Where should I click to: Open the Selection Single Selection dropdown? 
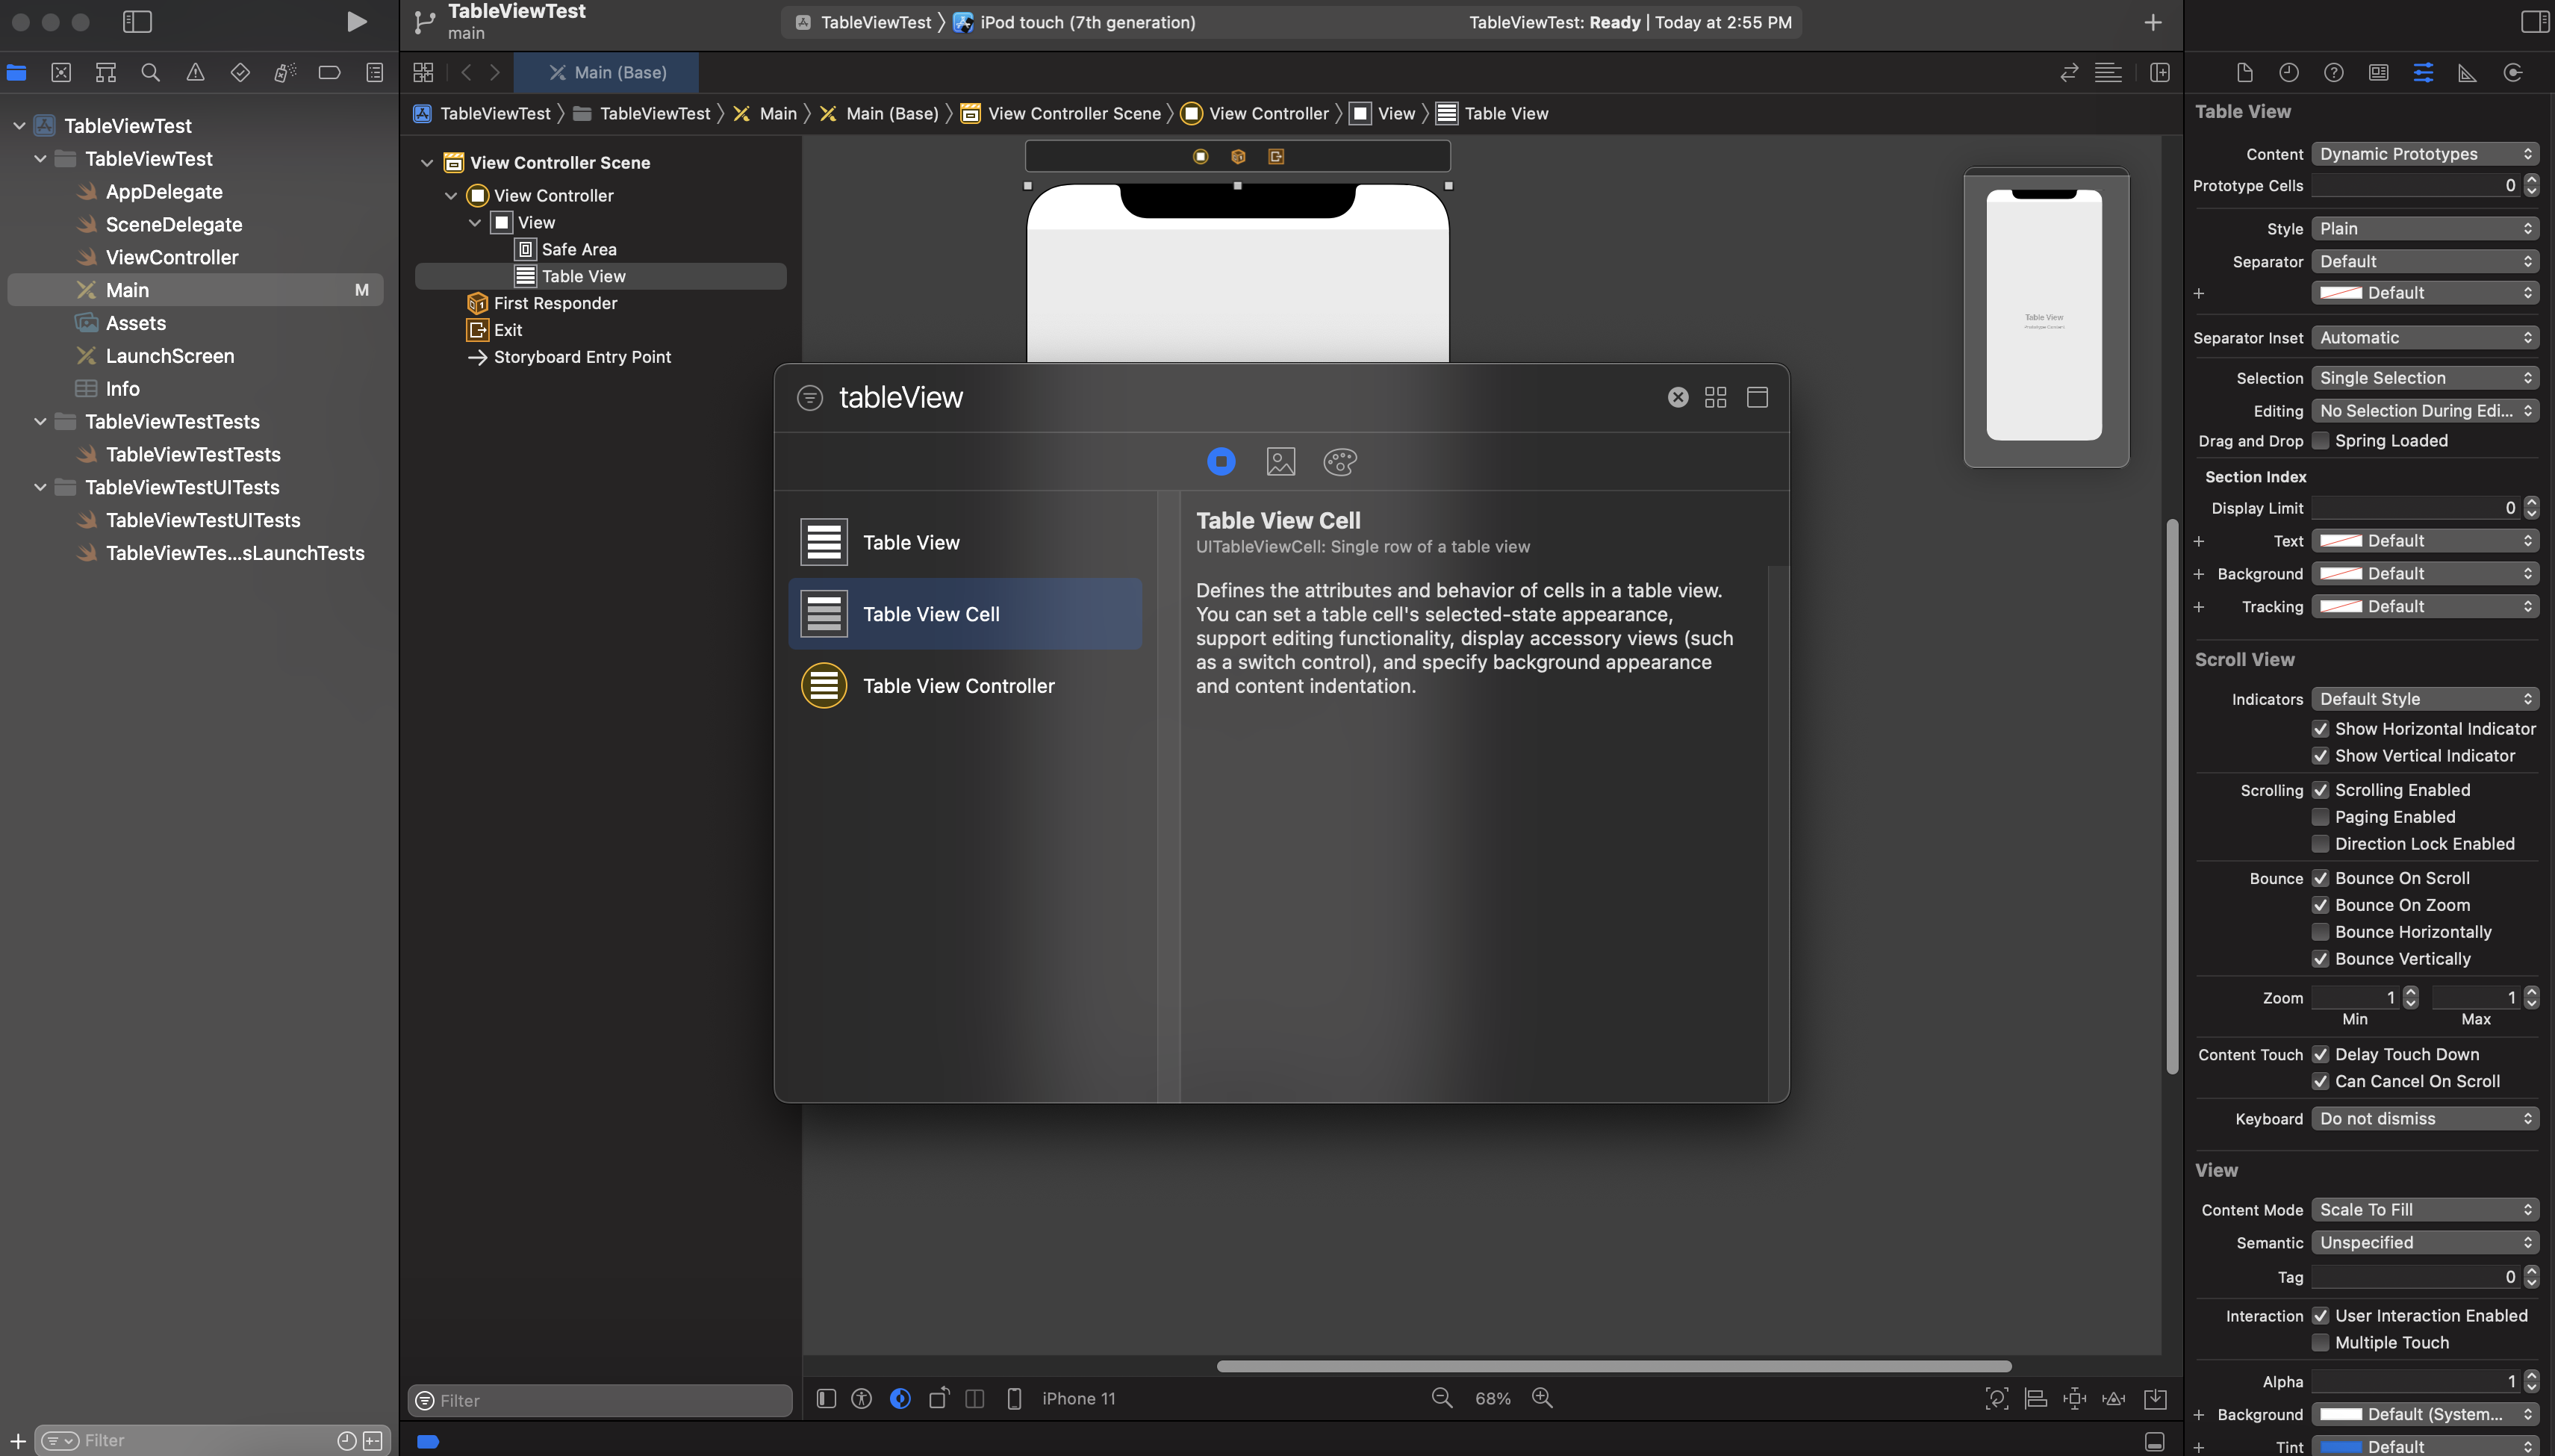[x=2424, y=378]
